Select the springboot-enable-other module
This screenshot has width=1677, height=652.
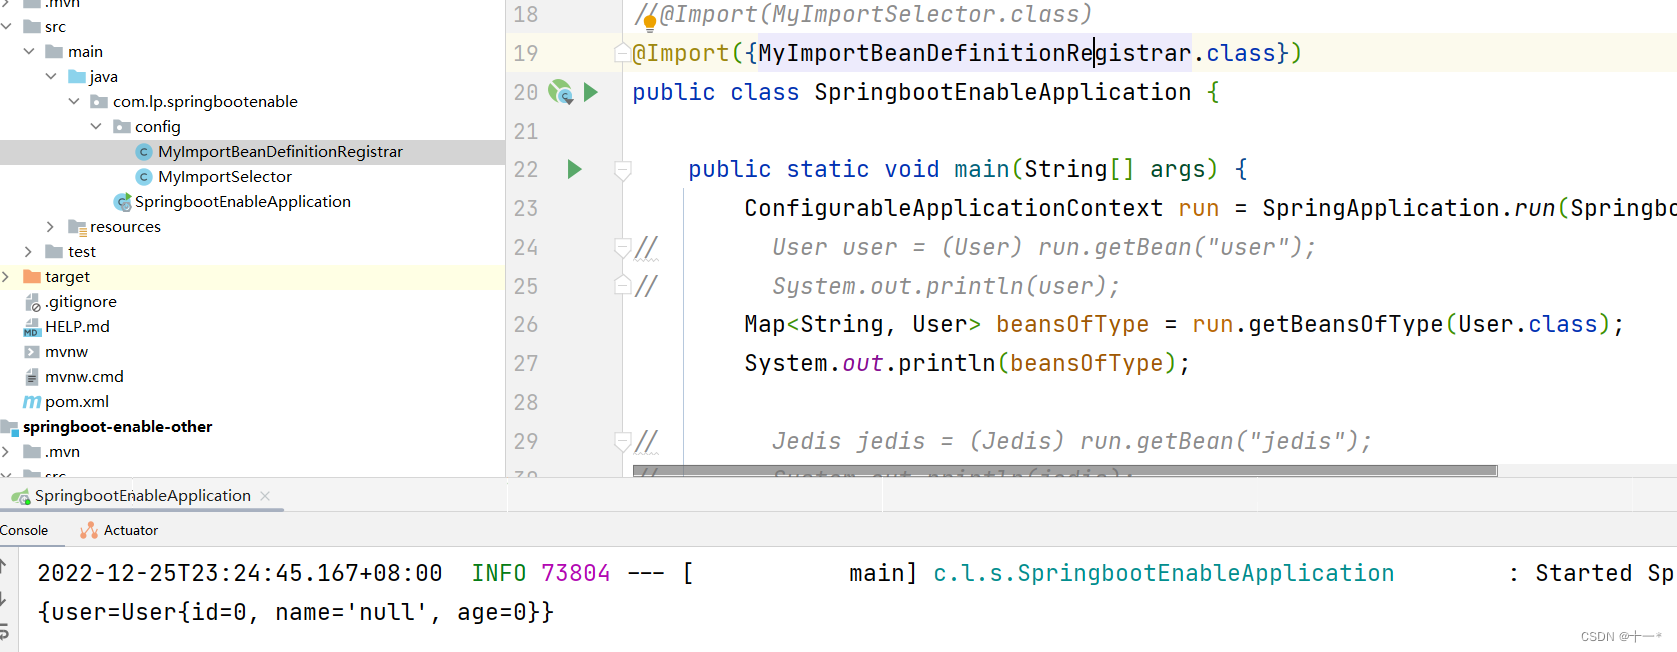pyautogui.click(x=117, y=427)
